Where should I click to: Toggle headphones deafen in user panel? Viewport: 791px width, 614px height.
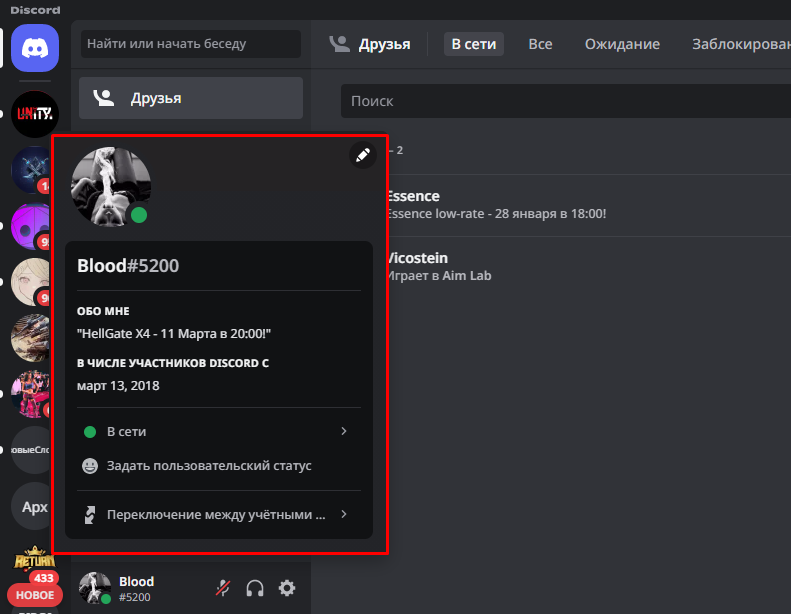click(255, 588)
